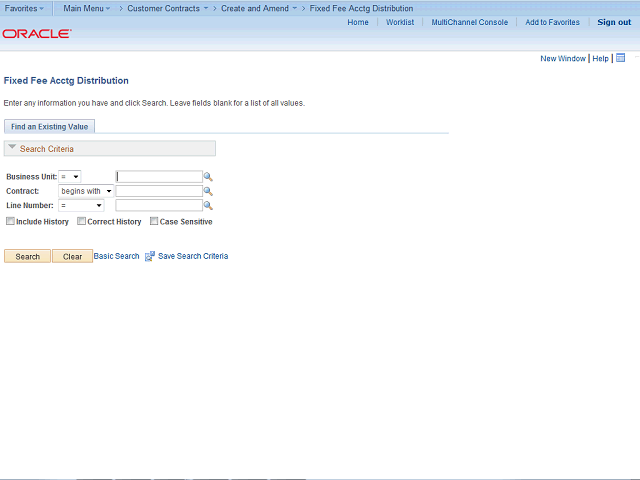Open Contract lookup magnifier icon
The image size is (640, 480).
point(208,191)
